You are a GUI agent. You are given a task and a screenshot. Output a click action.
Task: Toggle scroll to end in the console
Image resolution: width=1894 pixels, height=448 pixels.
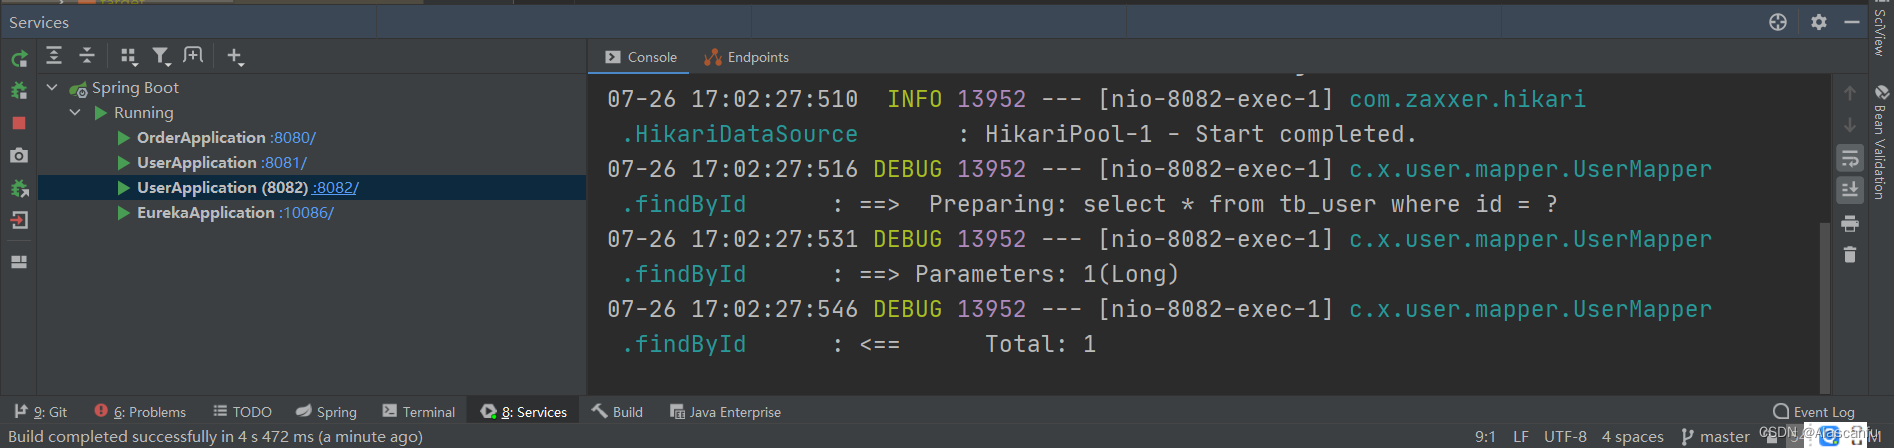(1850, 190)
